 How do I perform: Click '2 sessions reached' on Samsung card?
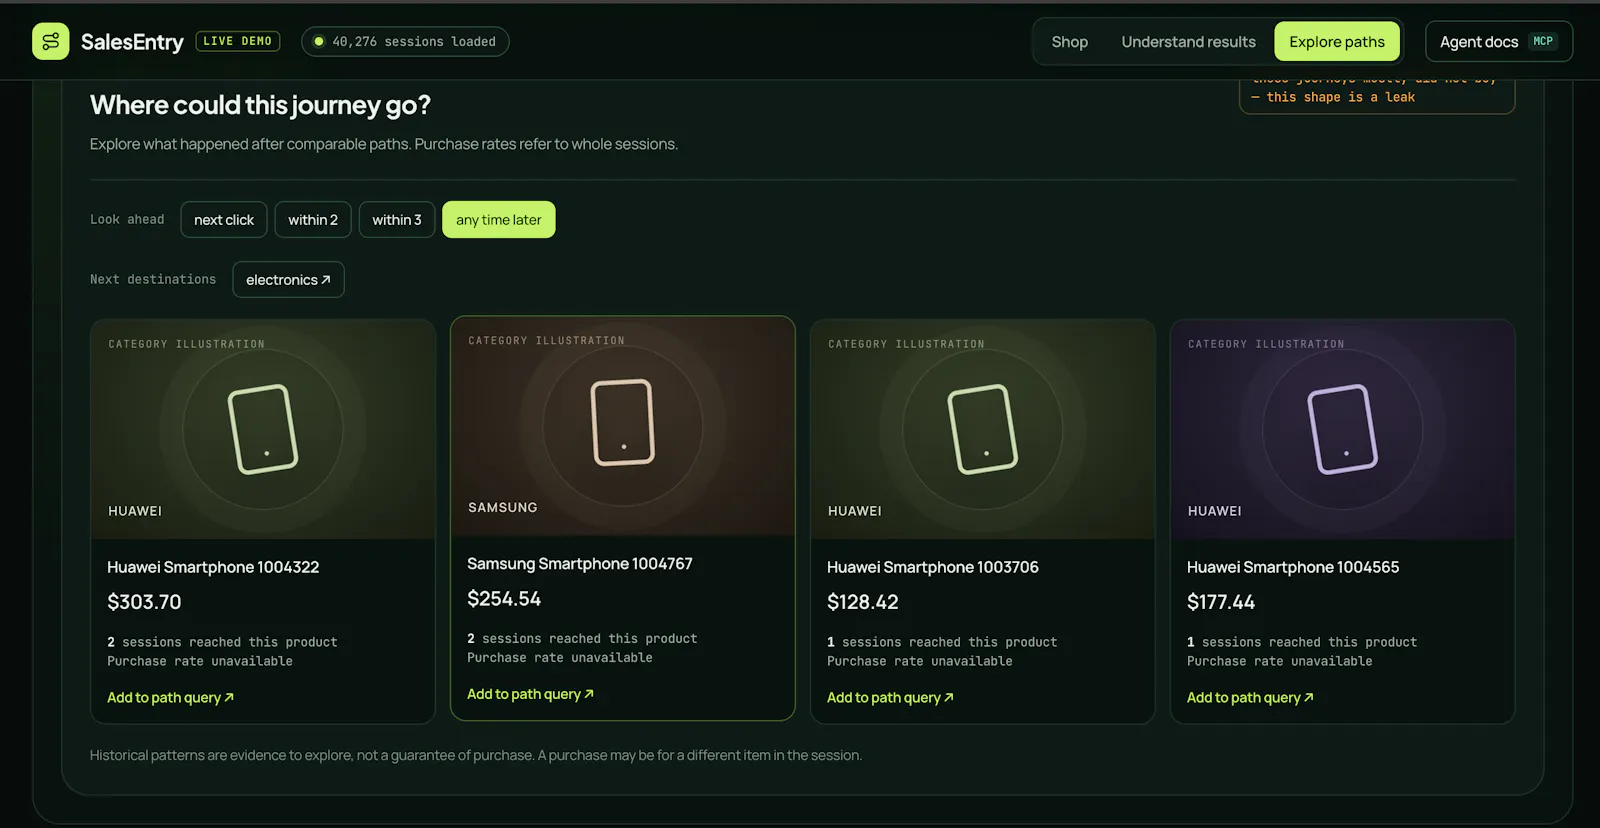(x=582, y=639)
